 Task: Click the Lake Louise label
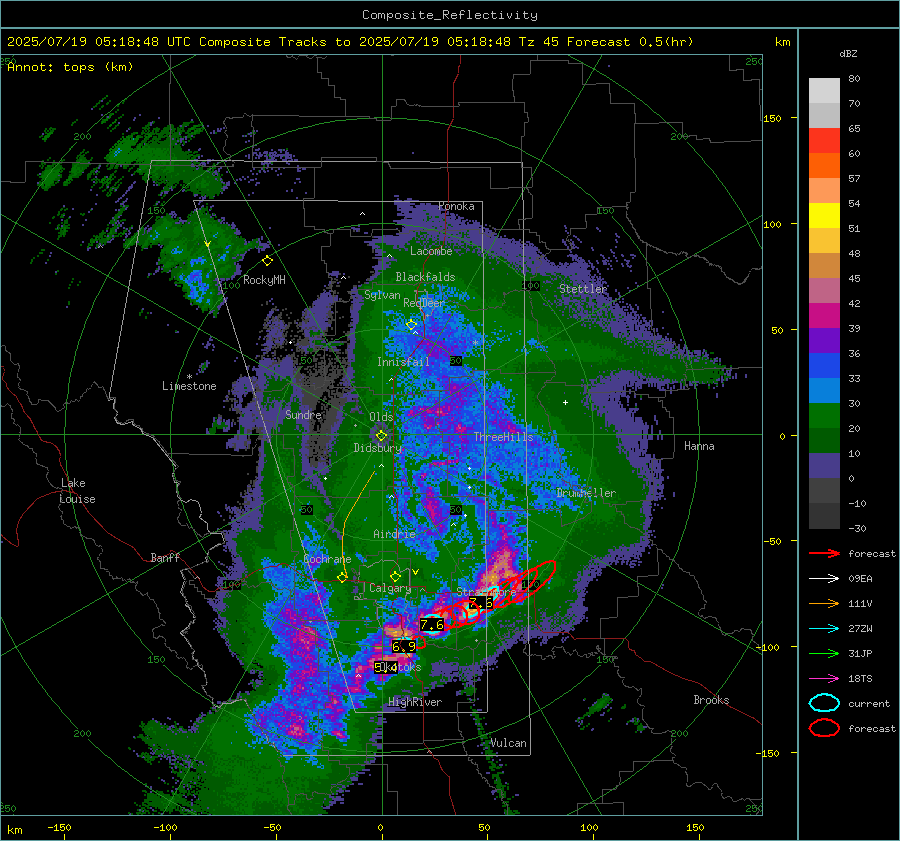coord(77,491)
